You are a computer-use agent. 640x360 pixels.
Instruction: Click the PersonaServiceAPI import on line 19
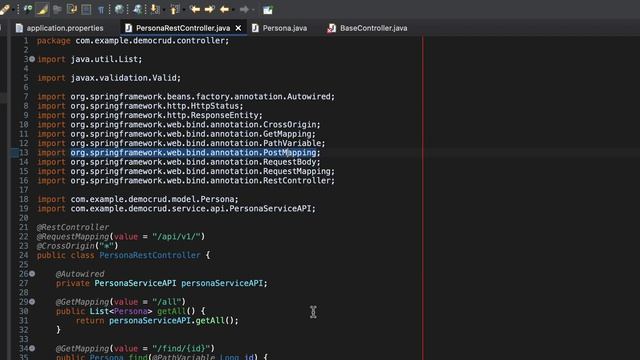click(x=176, y=209)
